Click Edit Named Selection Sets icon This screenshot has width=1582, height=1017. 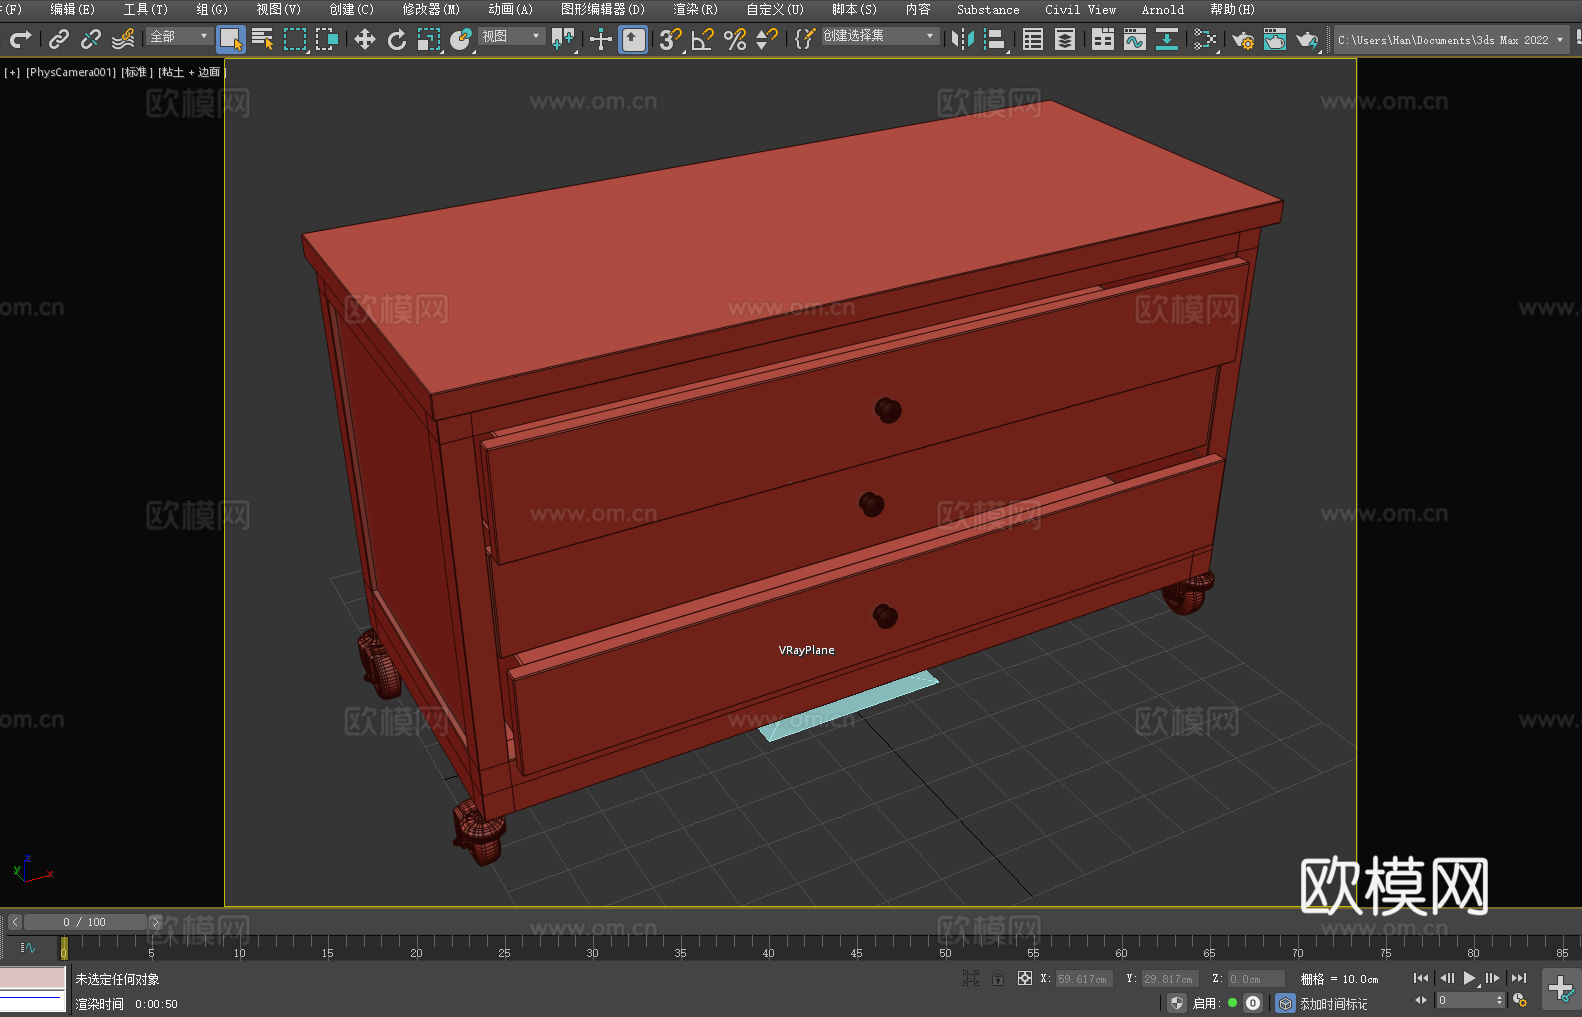(x=805, y=39)
